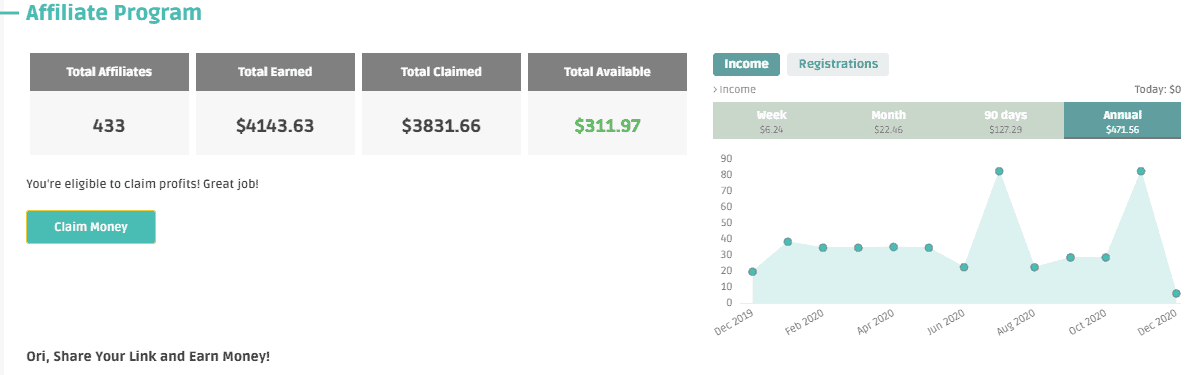Click the Total Available amount $311.97
The width and height of the screenshot is (1192, 375).
point(607,126)
